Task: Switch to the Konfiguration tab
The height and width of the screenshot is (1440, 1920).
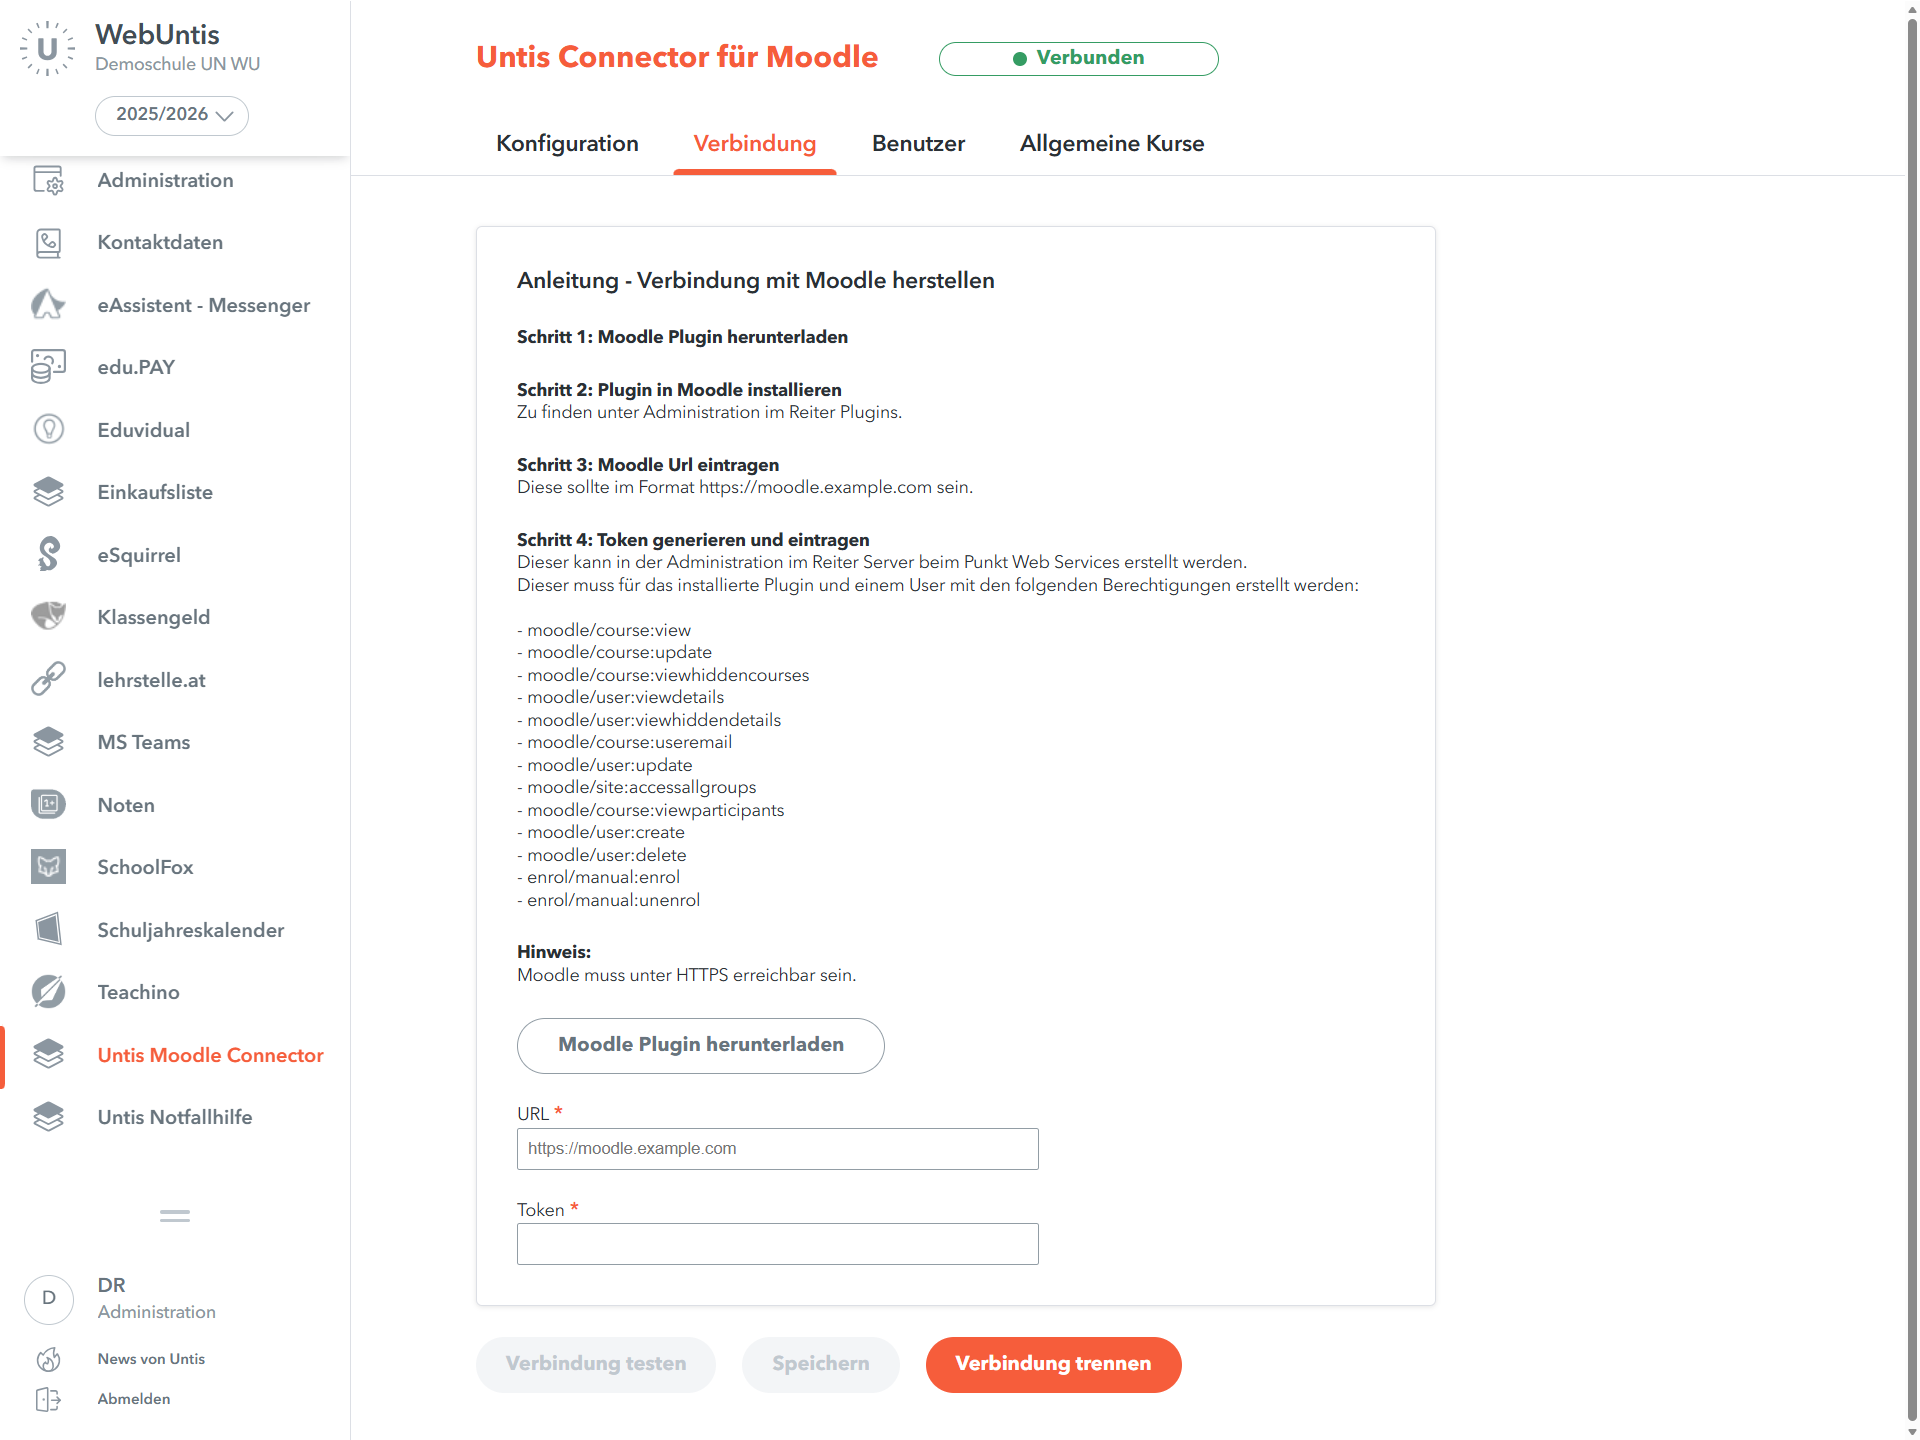Action: pyautogui.click(x=567, y=144)
